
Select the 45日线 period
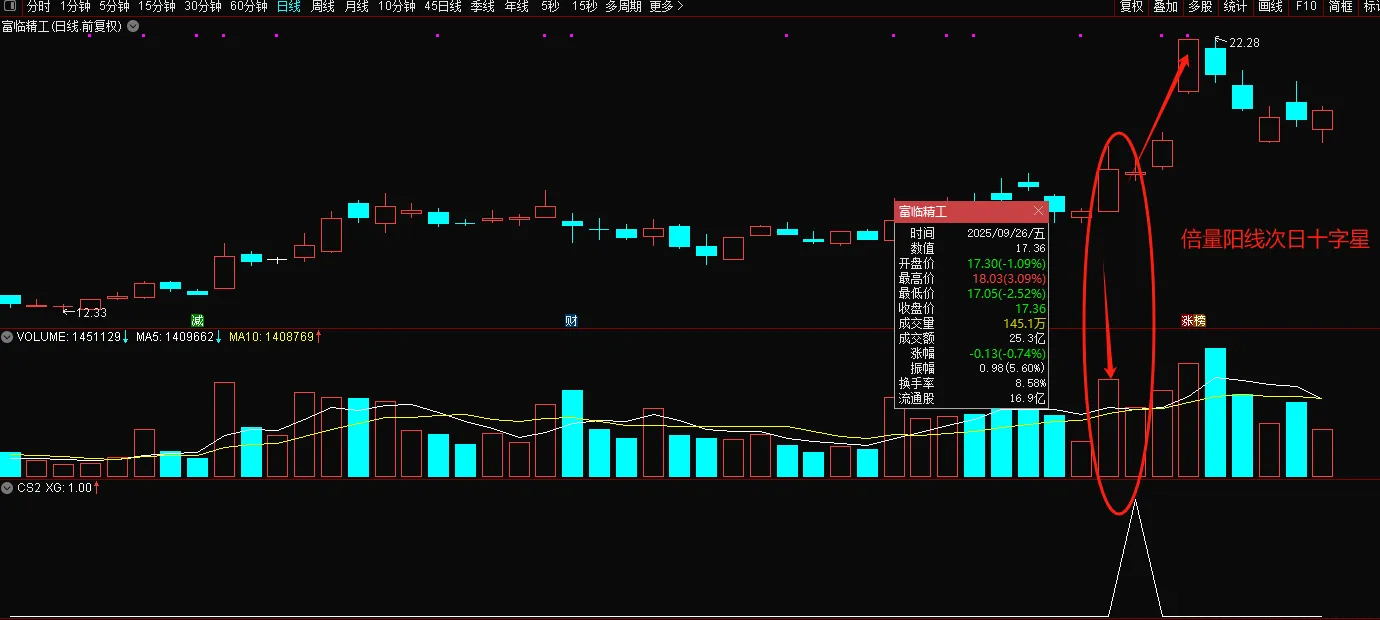pos(443,6)
